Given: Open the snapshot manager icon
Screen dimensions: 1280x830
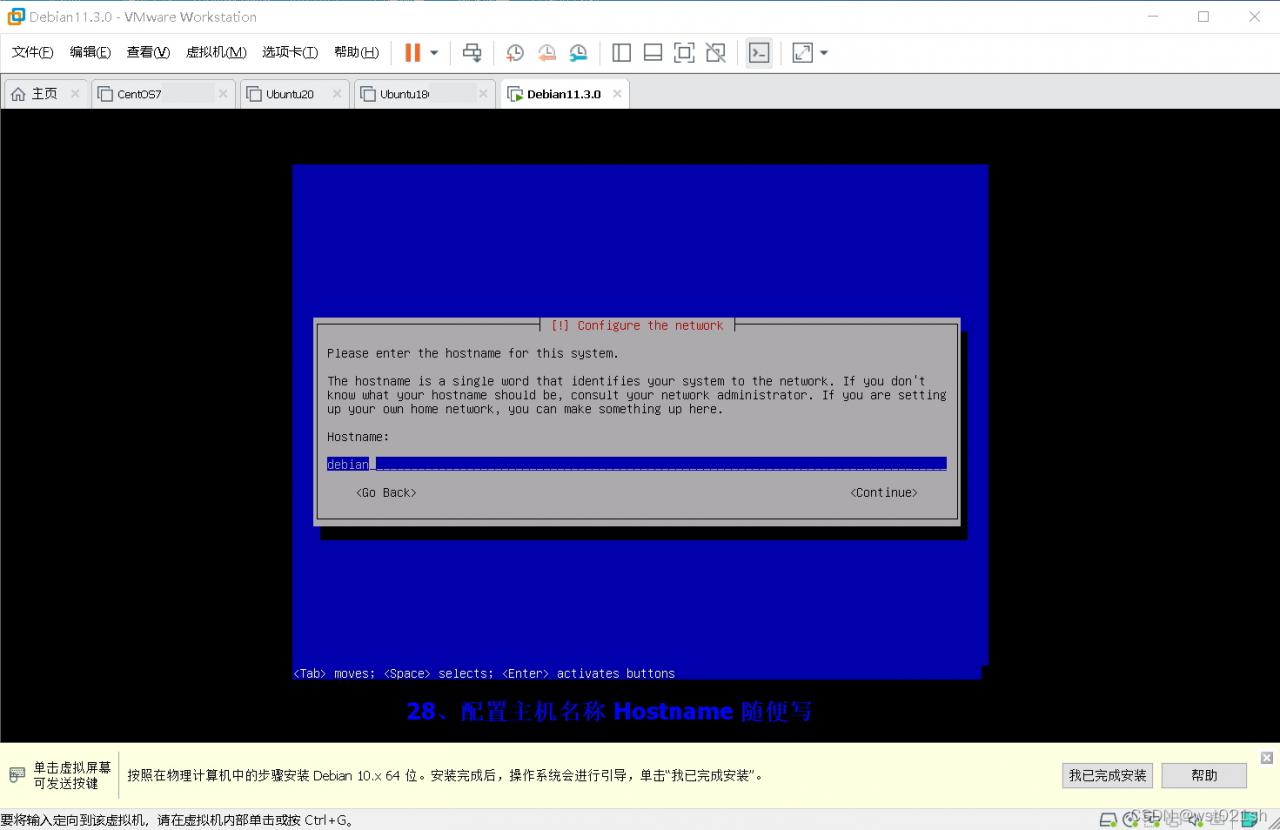Looking at the screenshot, I should 579,53.
